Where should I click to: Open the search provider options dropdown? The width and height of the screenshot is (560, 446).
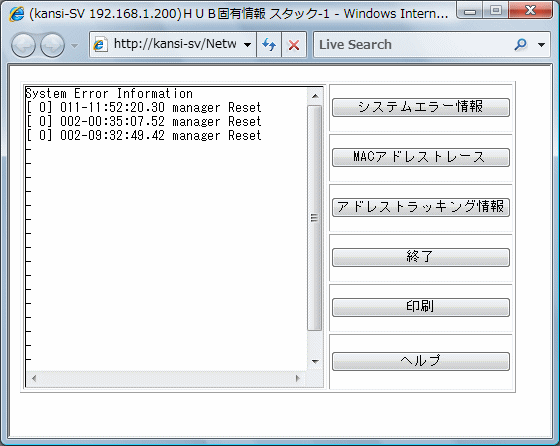point(541,45)
